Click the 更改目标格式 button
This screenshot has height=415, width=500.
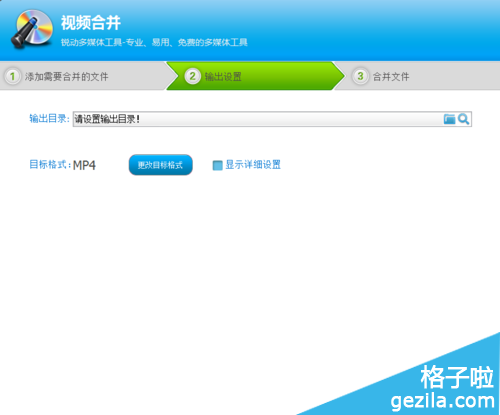click(161, 165)
